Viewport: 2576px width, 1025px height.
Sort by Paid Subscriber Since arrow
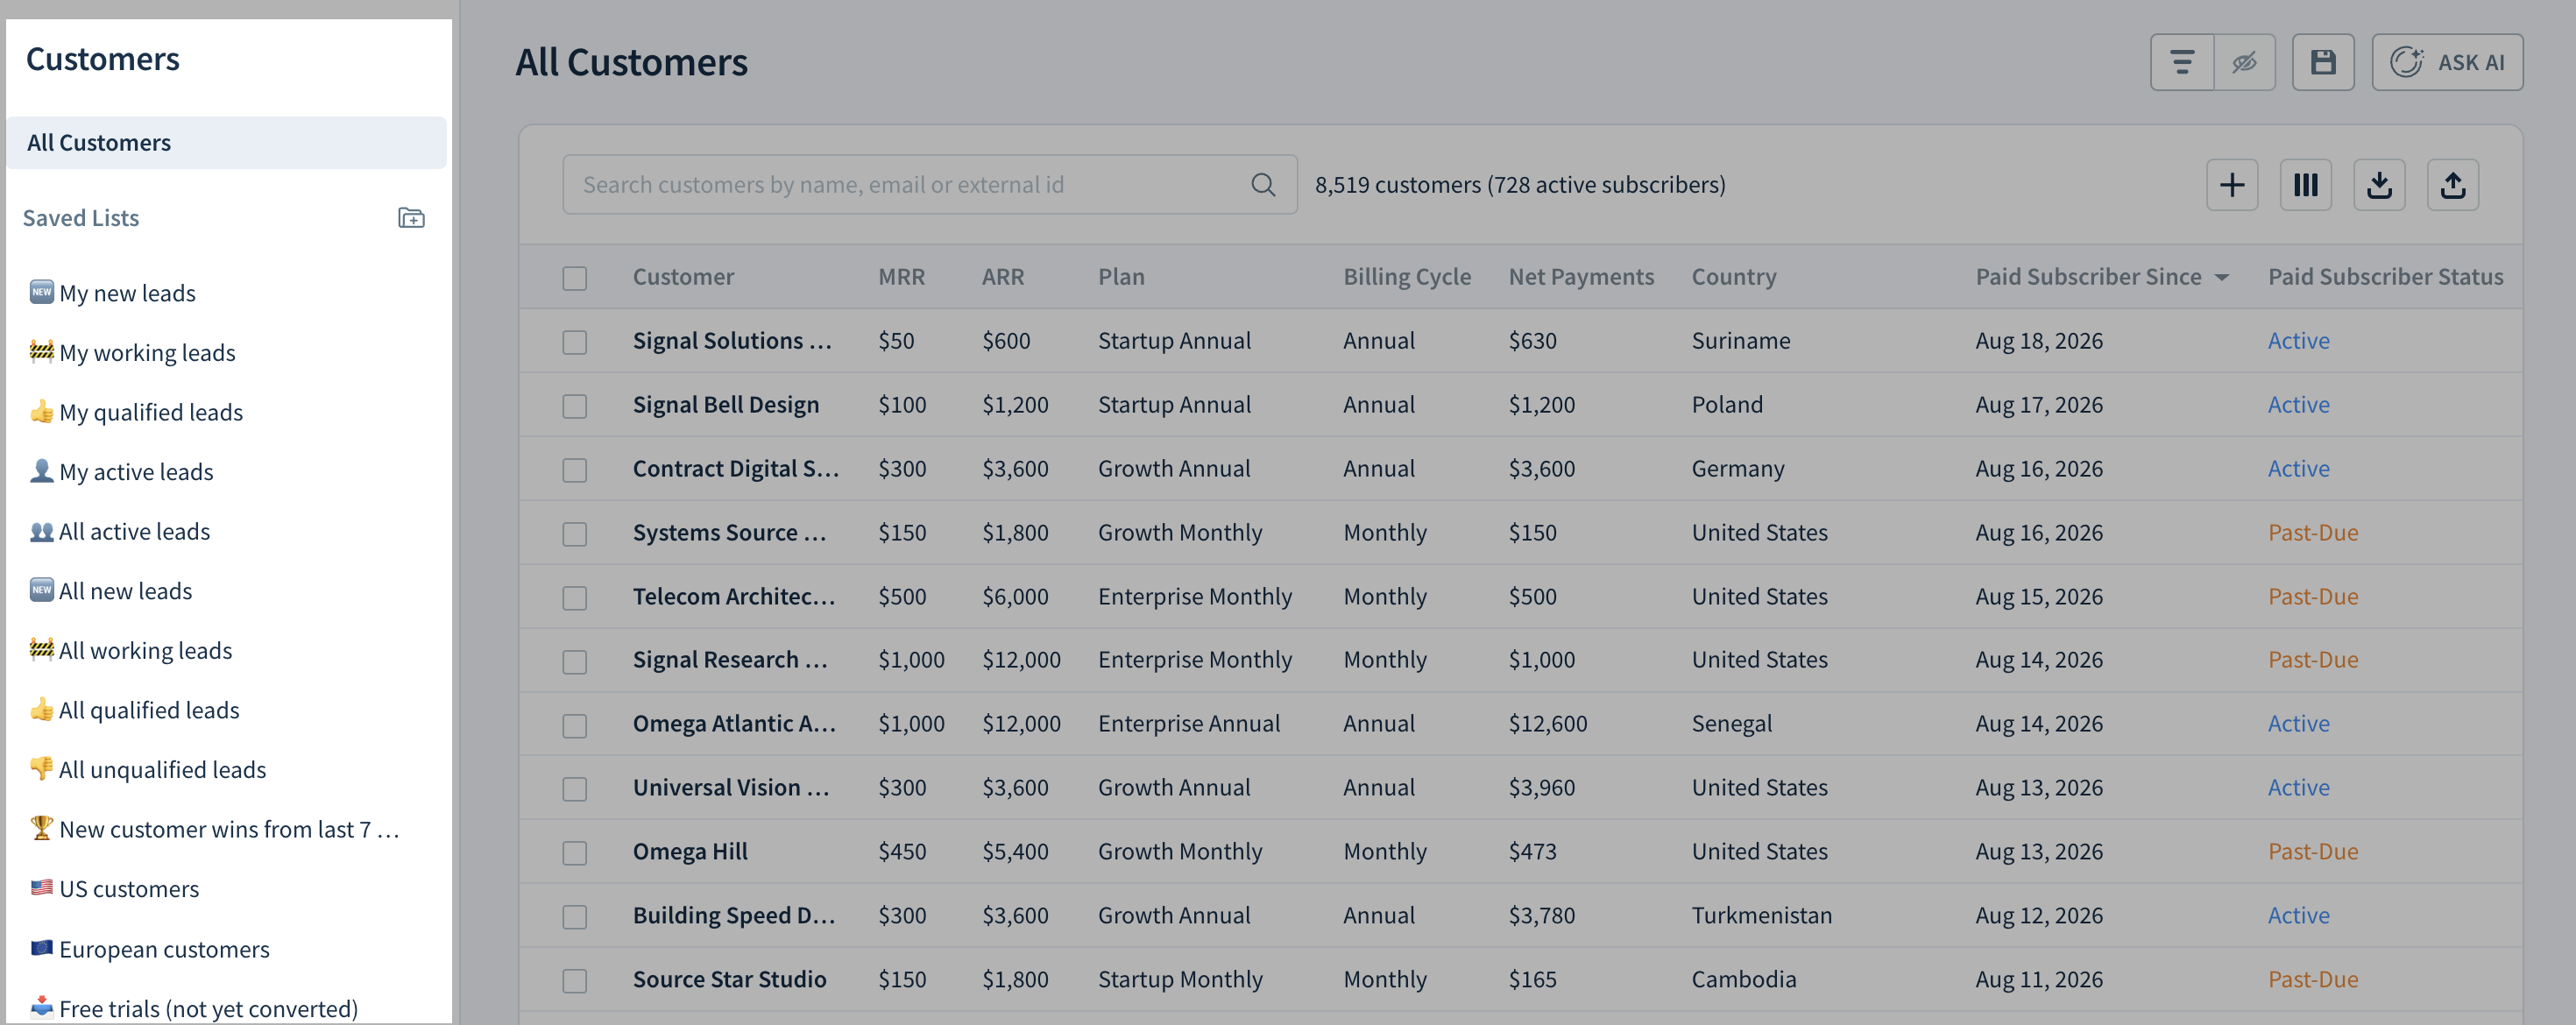tap(2221, 278)
